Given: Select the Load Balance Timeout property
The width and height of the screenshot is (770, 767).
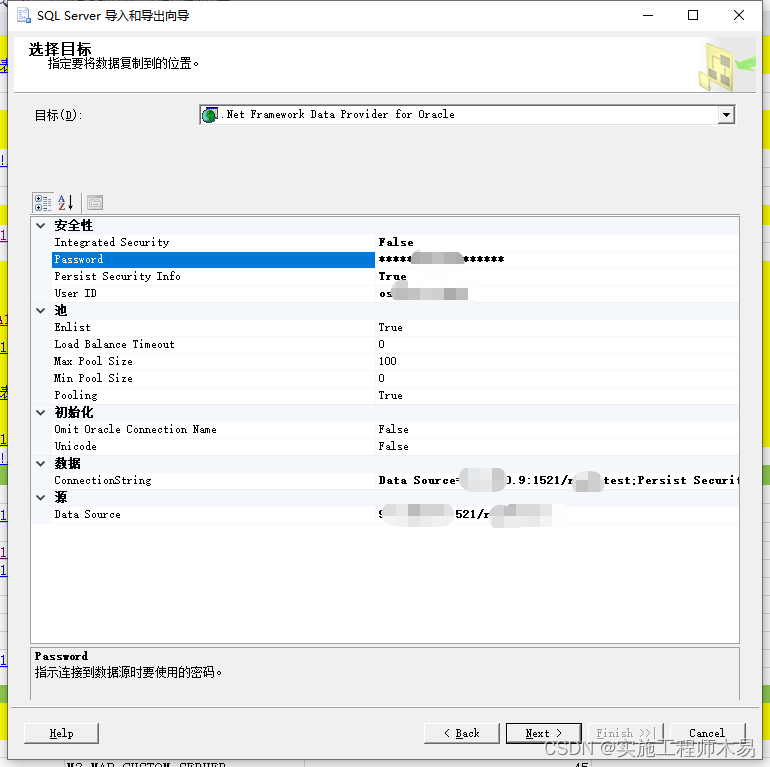Looking at the screenshot, I should [x=213, y=344].
